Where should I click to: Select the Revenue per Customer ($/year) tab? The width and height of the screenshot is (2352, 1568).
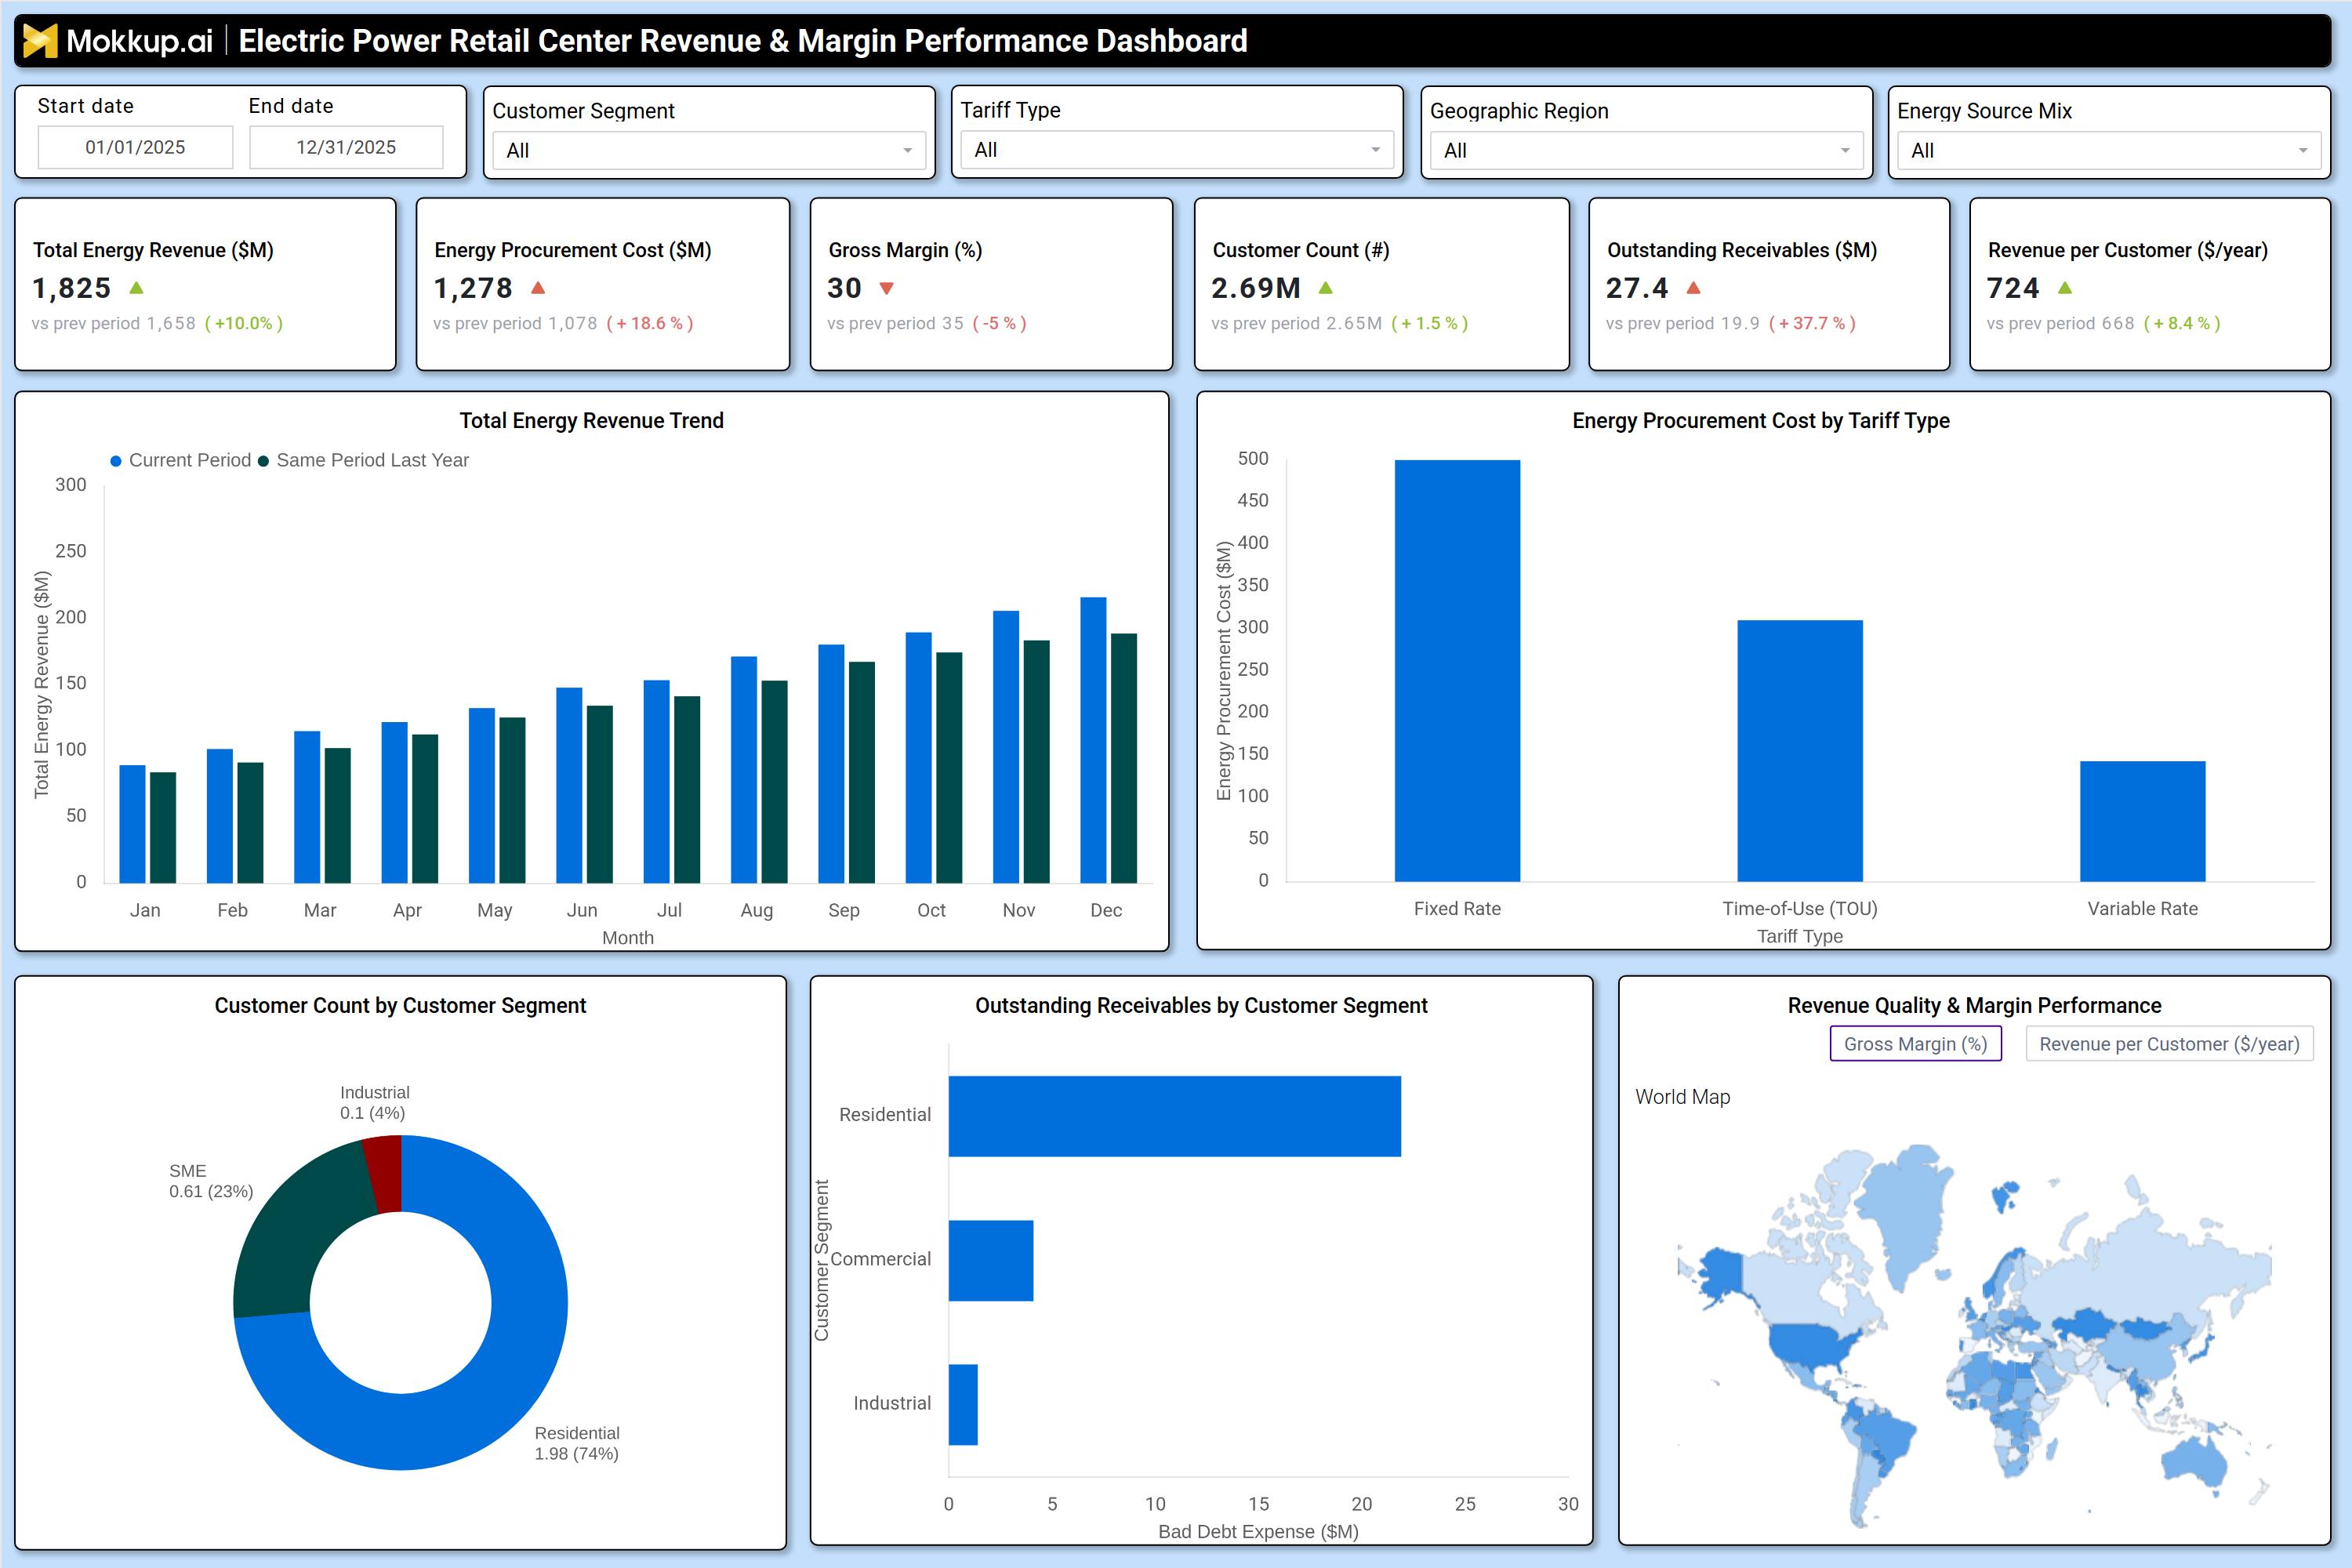(x=2169, y=1044)
